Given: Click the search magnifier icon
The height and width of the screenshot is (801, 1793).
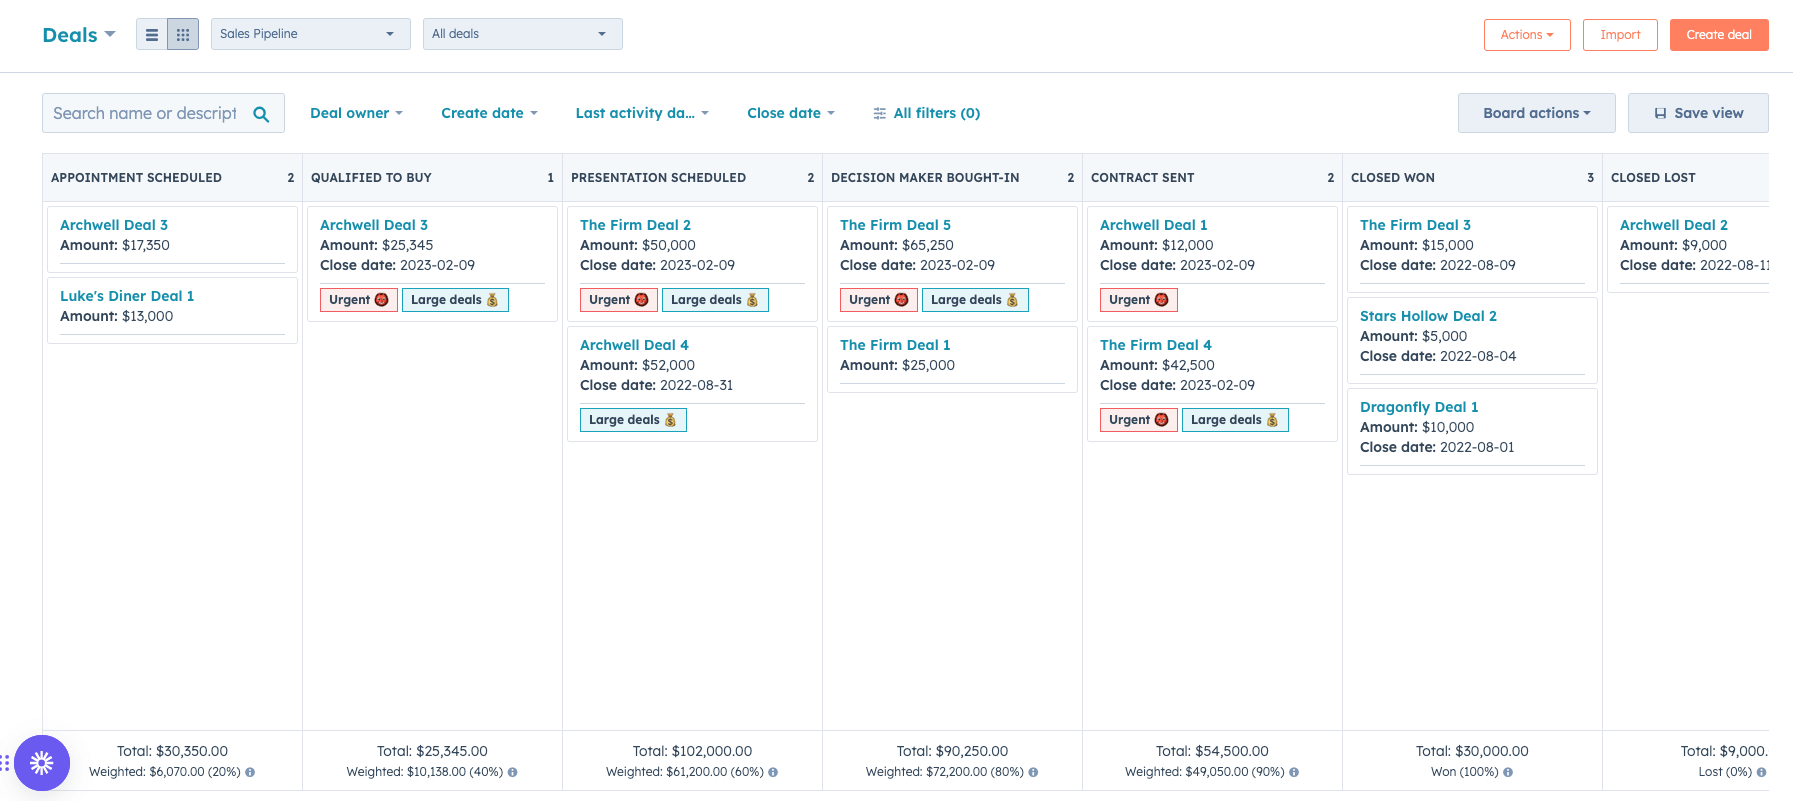Looking at the screenshot, I should point(261,114).
